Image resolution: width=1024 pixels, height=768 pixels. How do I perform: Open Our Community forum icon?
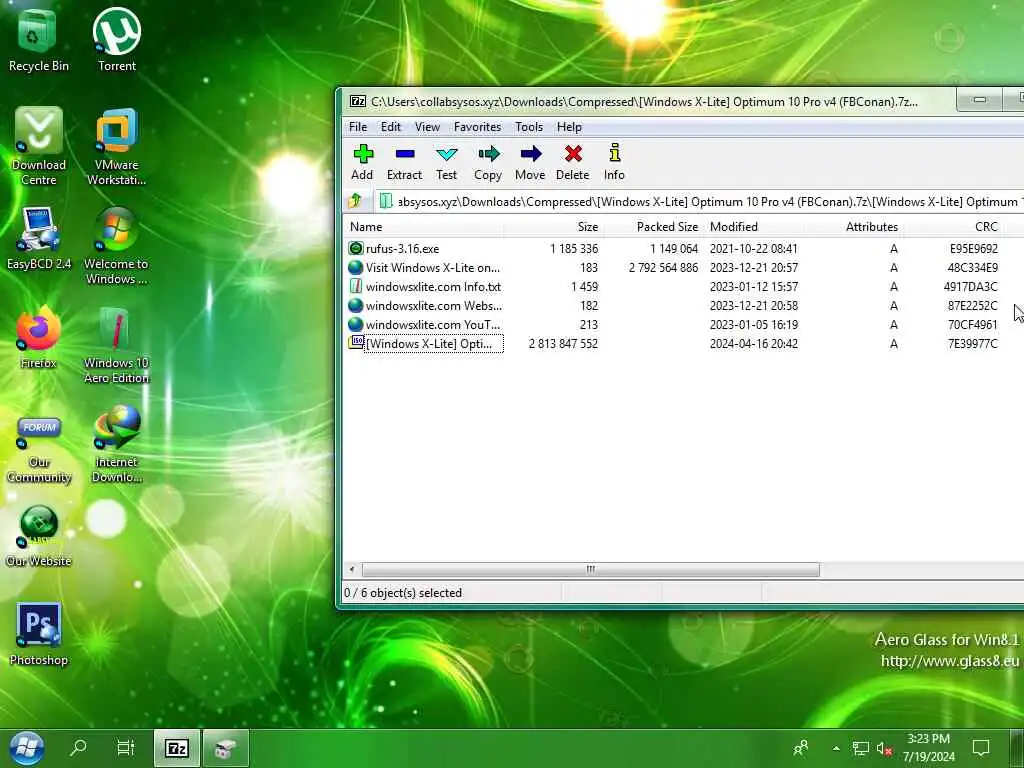(x=39, y=450)
